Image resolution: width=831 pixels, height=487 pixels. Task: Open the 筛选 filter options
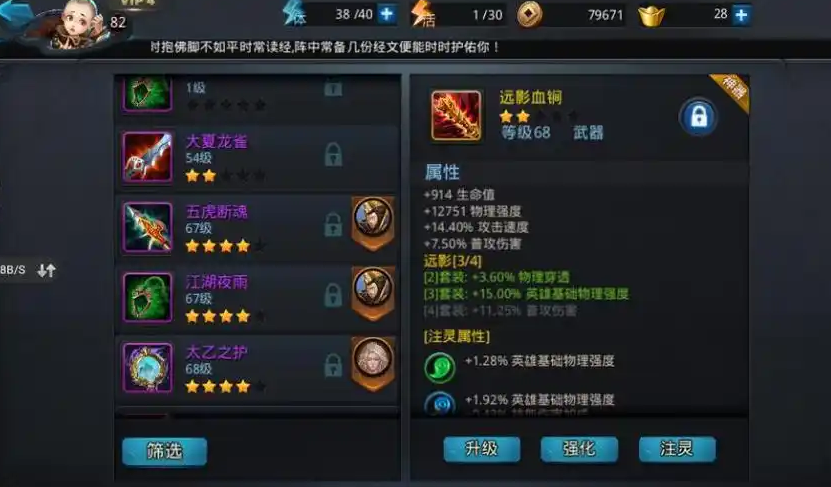tap(164, 451)
